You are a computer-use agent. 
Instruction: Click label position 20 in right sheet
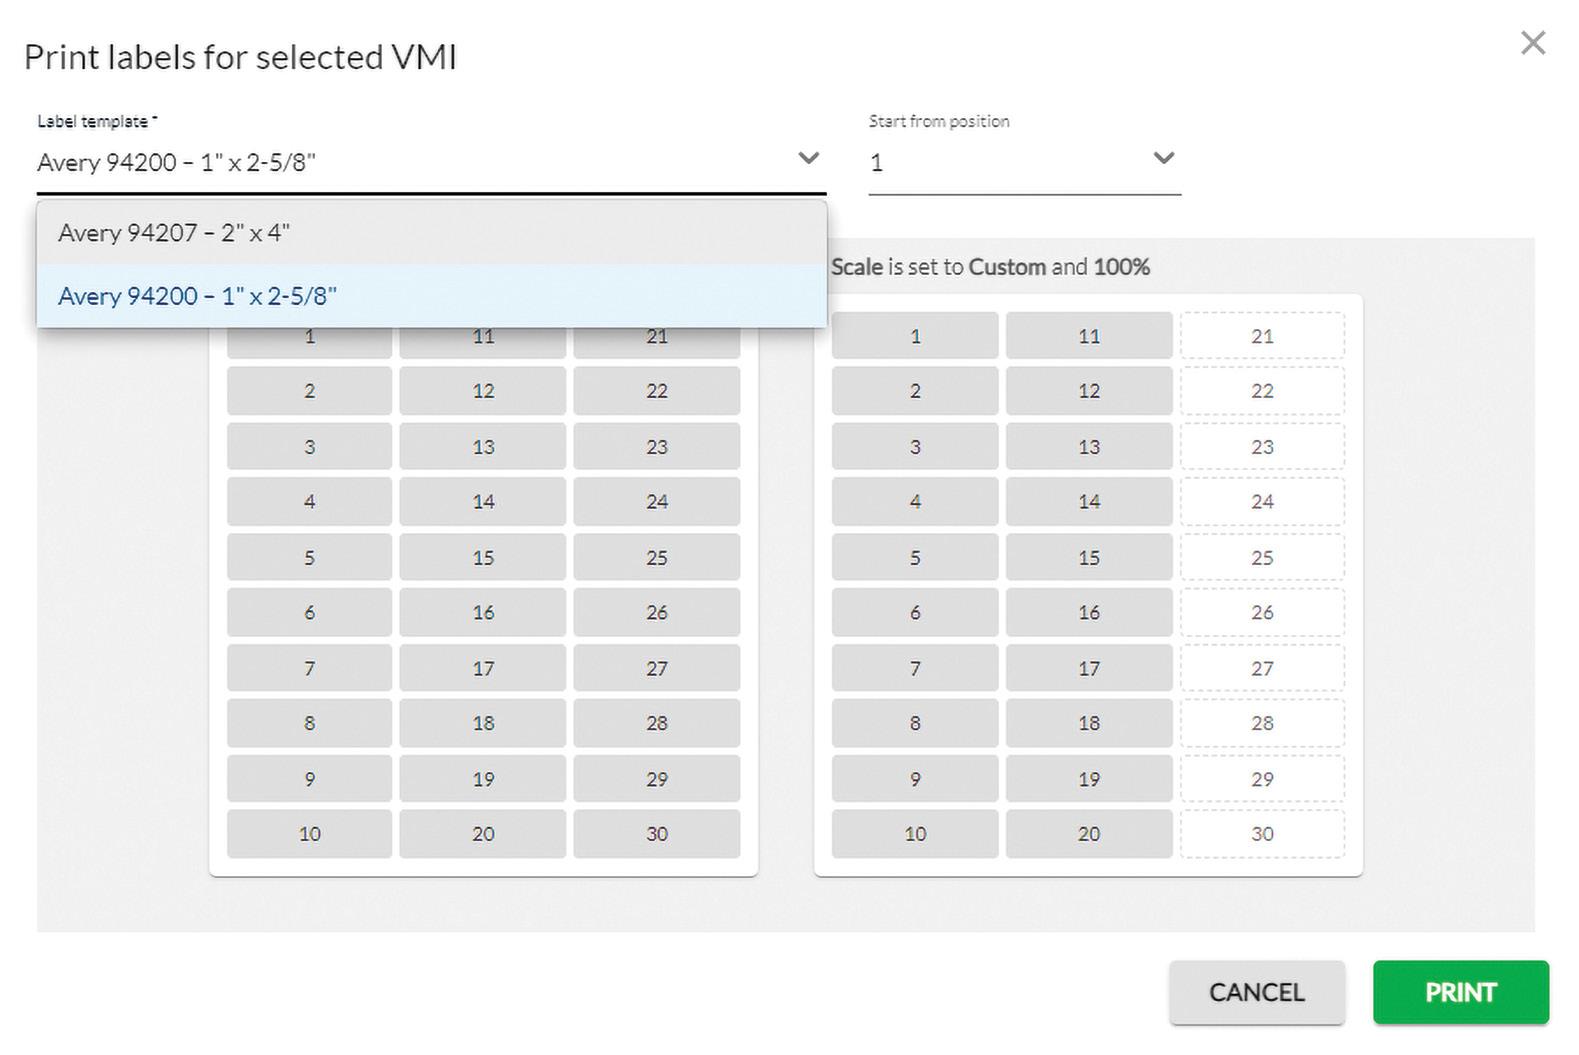[1088, 833]
